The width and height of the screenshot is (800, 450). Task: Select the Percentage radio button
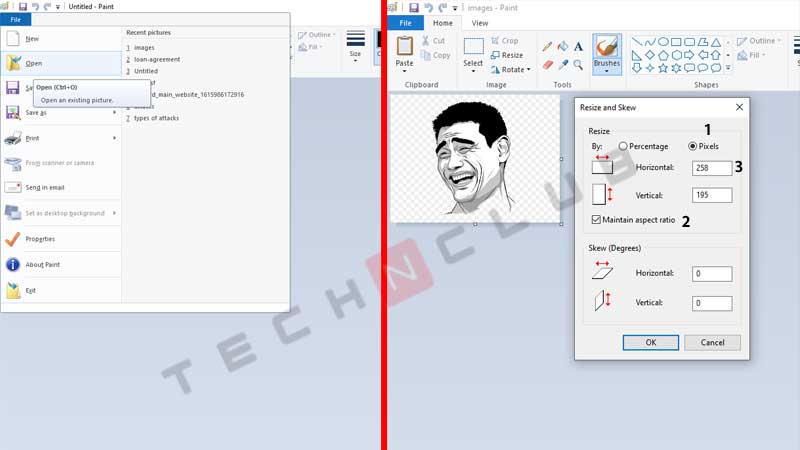coord(623,146)
